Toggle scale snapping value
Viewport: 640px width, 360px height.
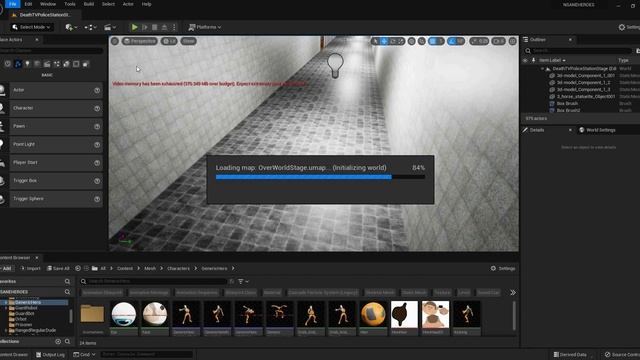pos(479,41)
